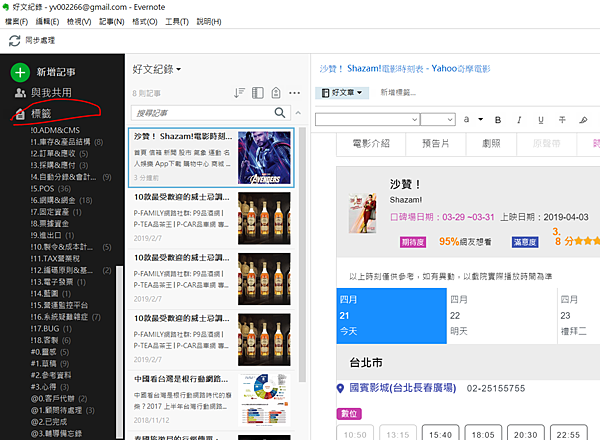Switch to the 劇照 tab
The image size is (600, 440).
(491, 144)
